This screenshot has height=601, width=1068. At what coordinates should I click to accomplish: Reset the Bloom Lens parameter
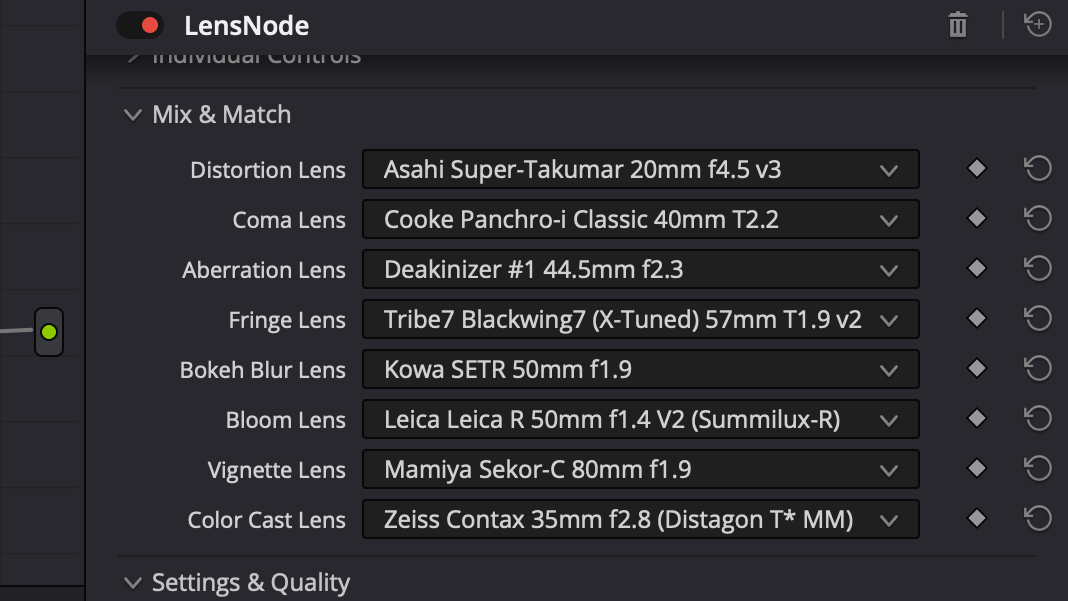click(1038, 419)
